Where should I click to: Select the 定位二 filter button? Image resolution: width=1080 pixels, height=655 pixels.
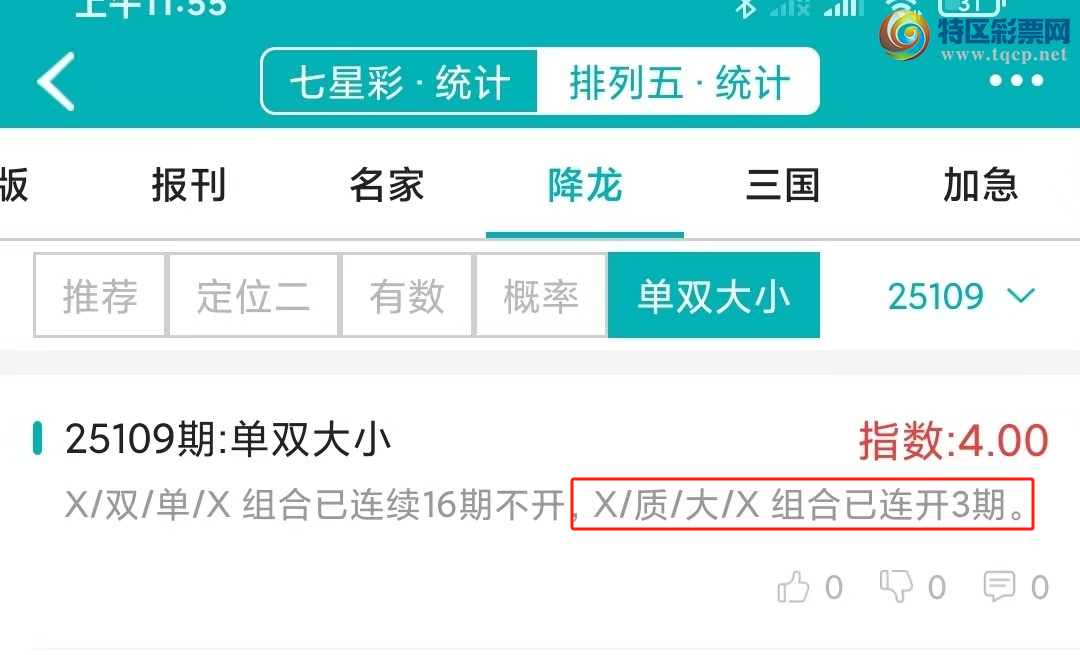click(x=253, y=295)
